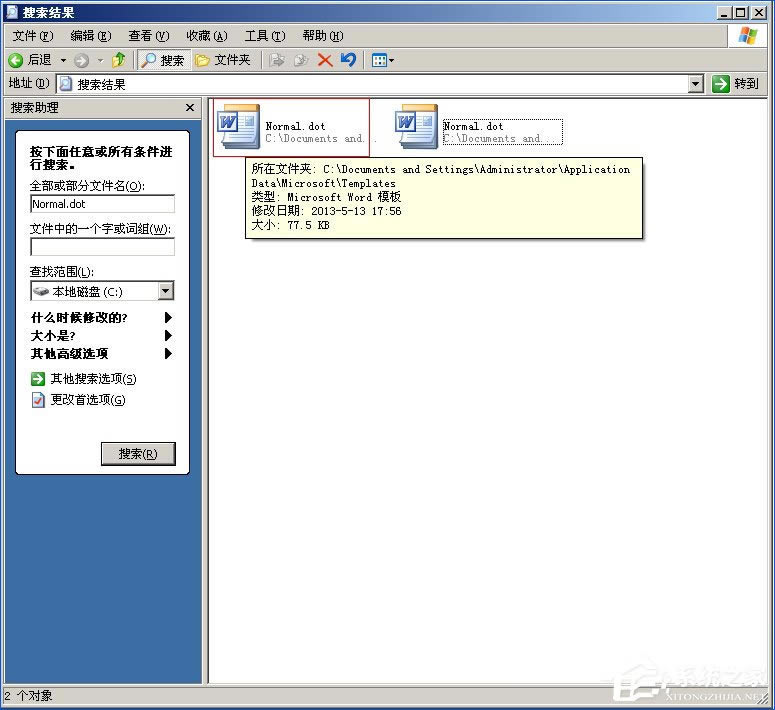The width and height of the screenshot is (775, 710).
Task: Open the 编辑(E) menu
Action: [x=91, y=36]
